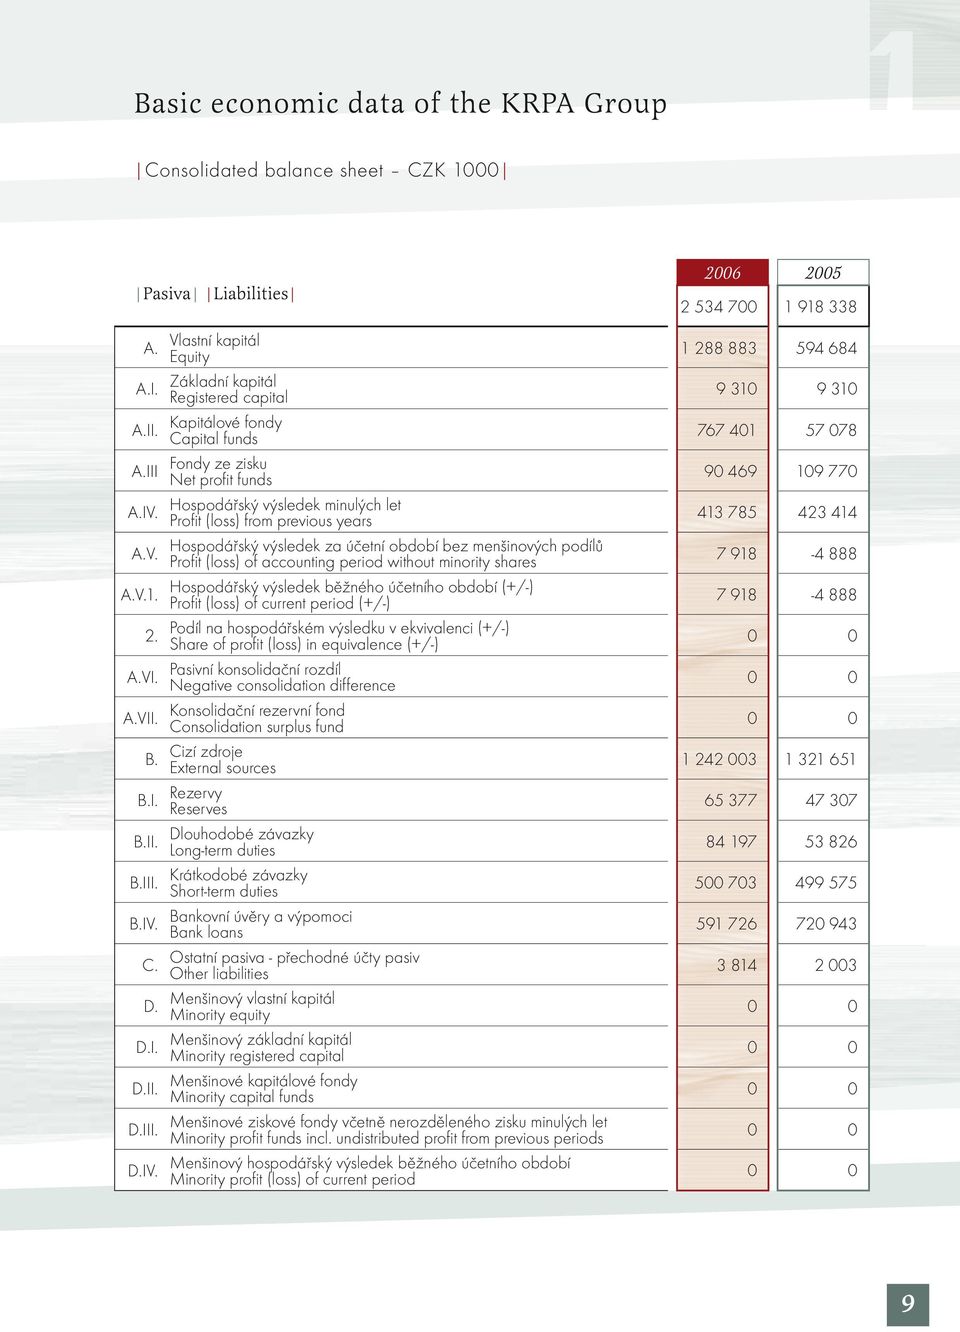Select the 'Short-term duties' row label
The image size is (960, 1332).
[x=223, y=891]
